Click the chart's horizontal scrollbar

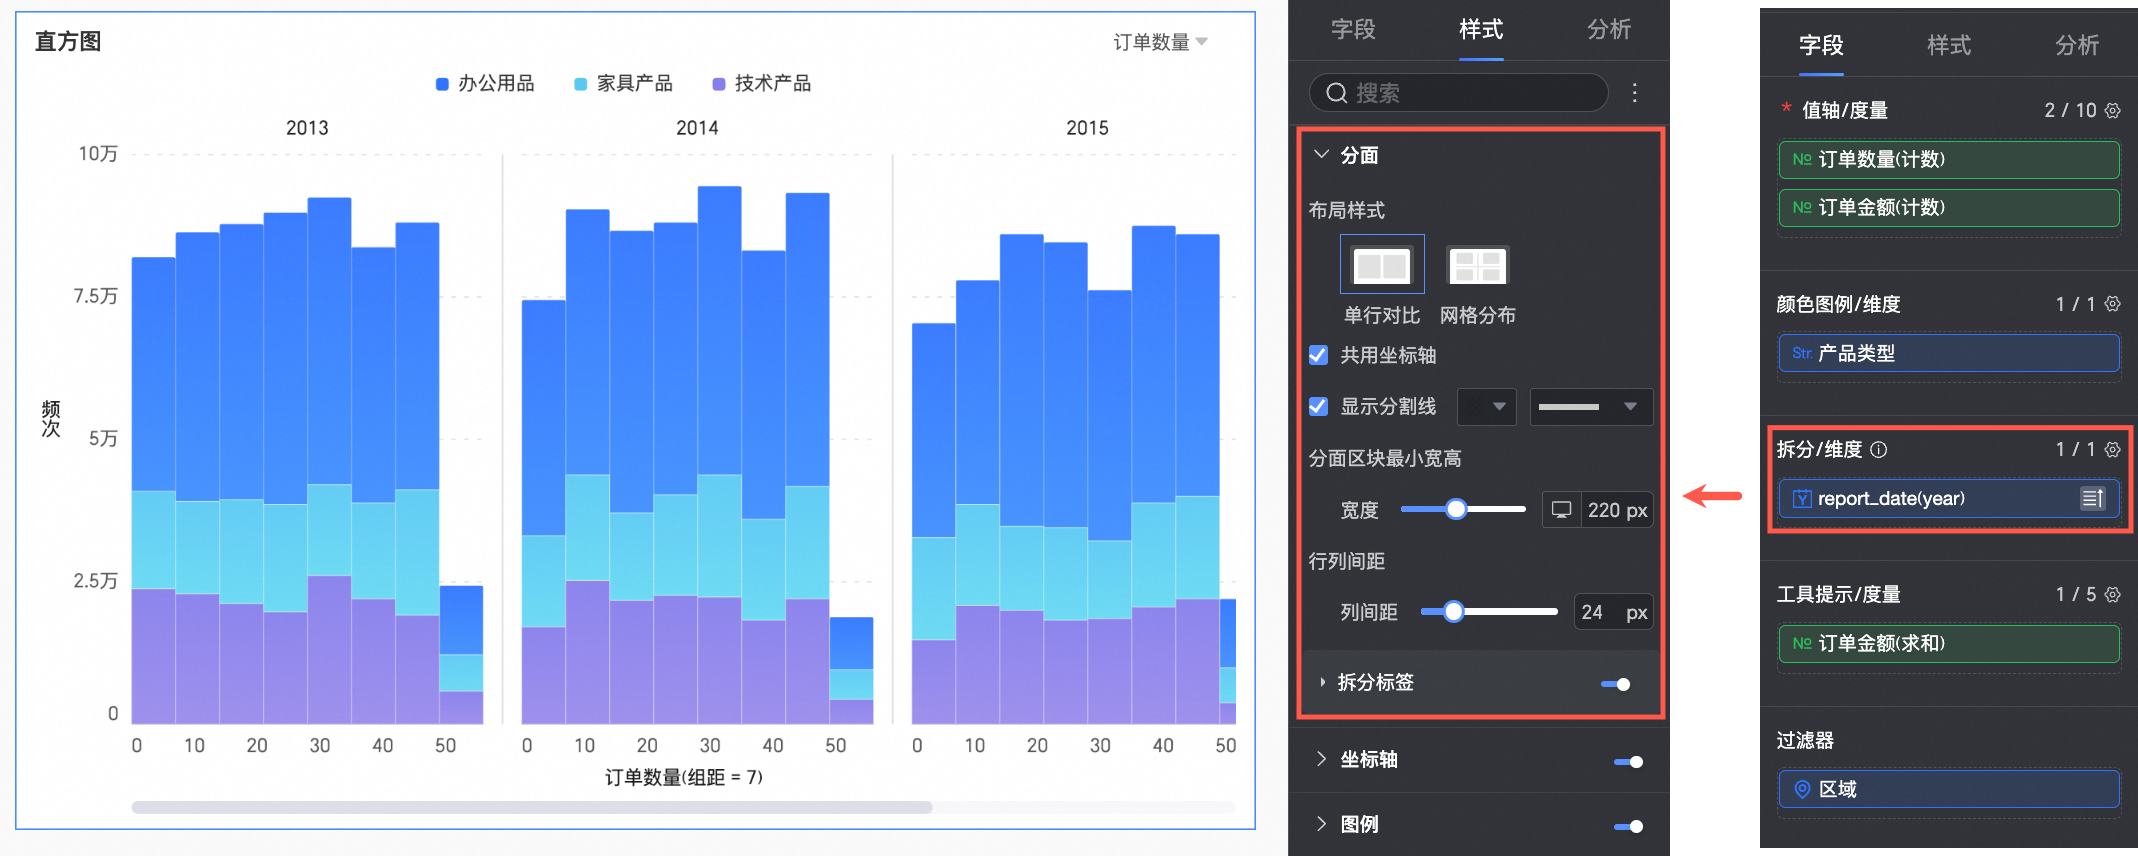532,807
